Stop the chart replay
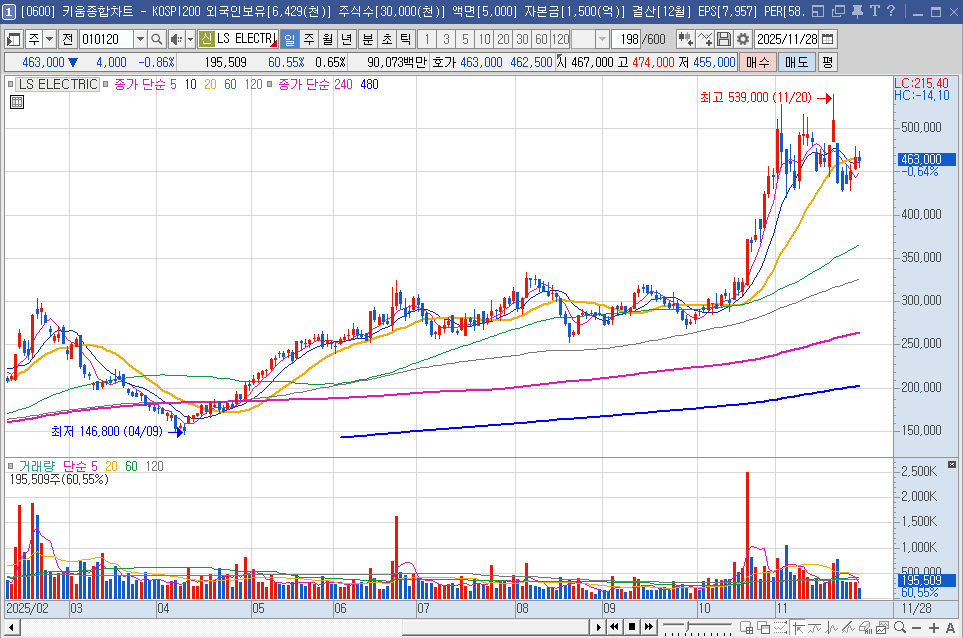963x638 pixels. pos(632,628)
